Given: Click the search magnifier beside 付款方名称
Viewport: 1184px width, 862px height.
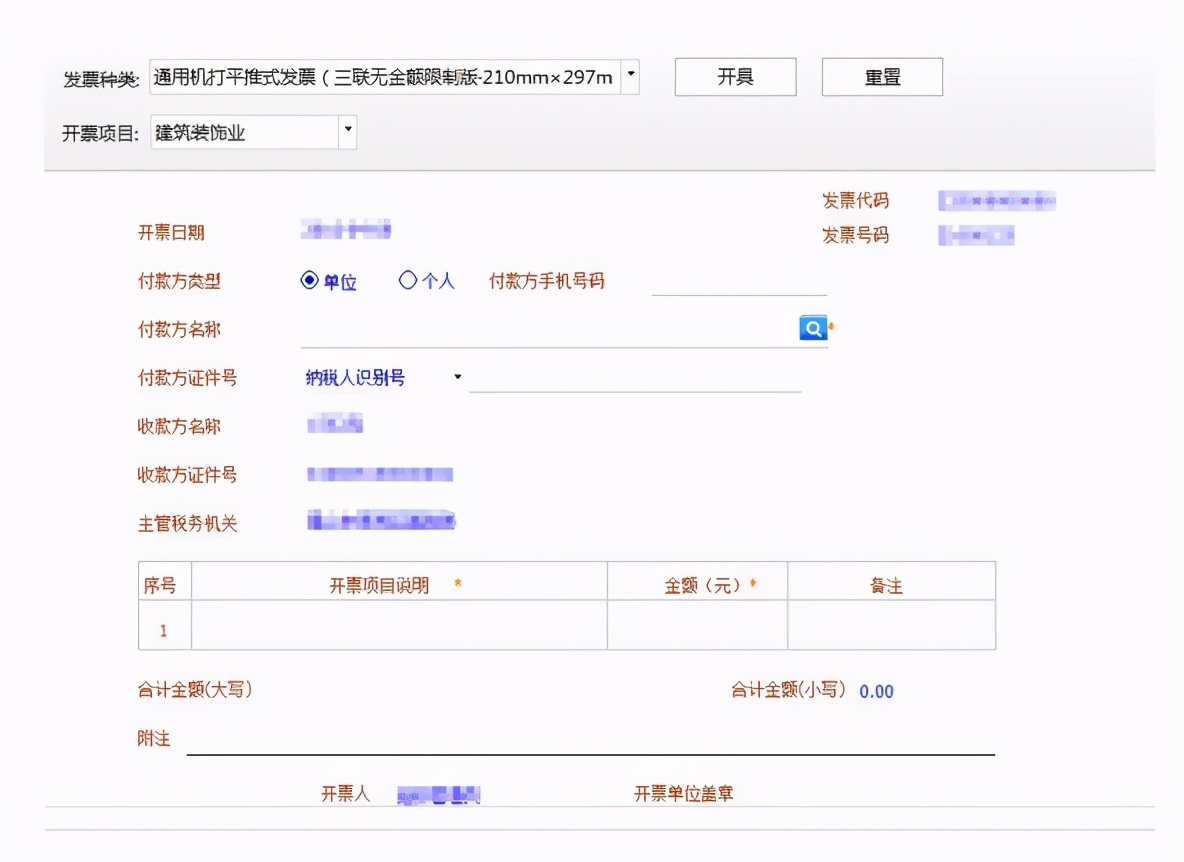Looking at the screenshot, I should [812, 328].
